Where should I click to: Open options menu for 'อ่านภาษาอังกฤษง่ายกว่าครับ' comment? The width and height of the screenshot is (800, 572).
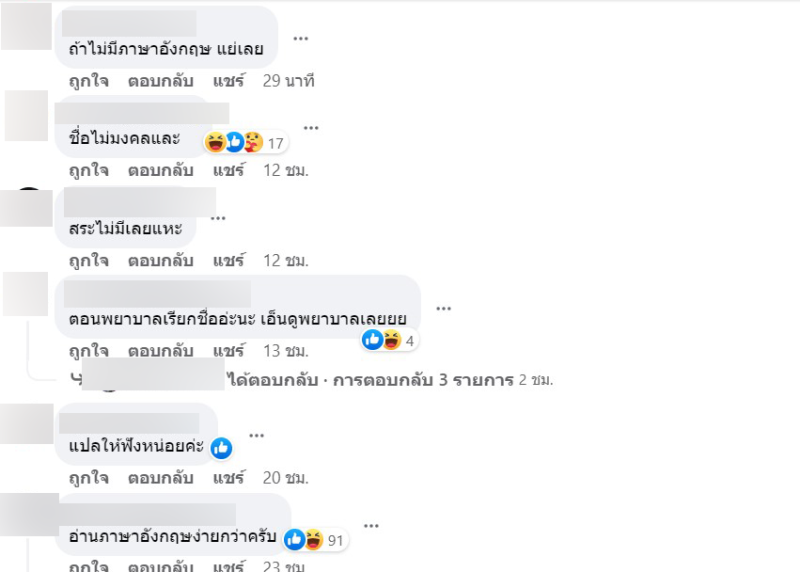[371, 526]
